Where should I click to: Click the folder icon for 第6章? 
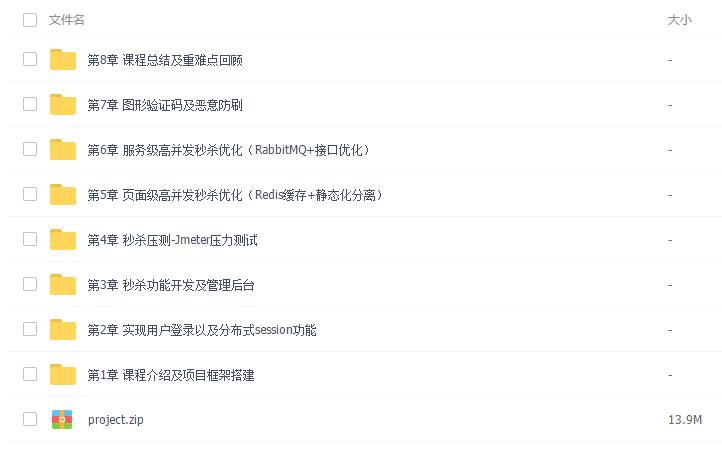(x=63, y=150)
